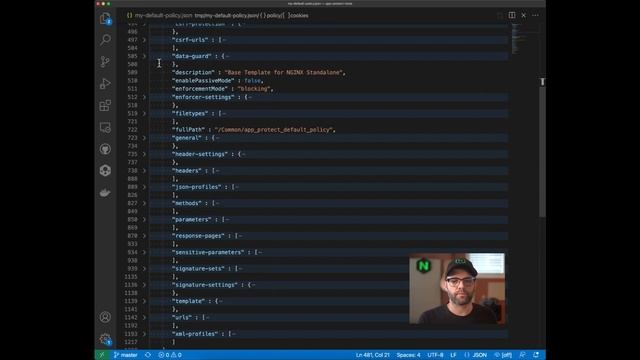Click the "Base Template for NGINX Standalone" string
640x360 pixels.
[284, 72]
